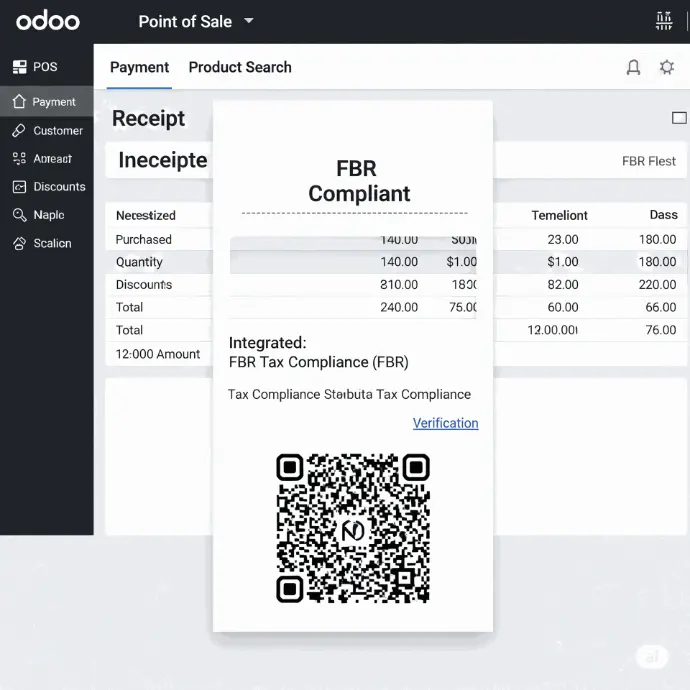This screenshot has height=690, width=690.
Task: Open the gear settings icon
Action: (x=667, y=67)
